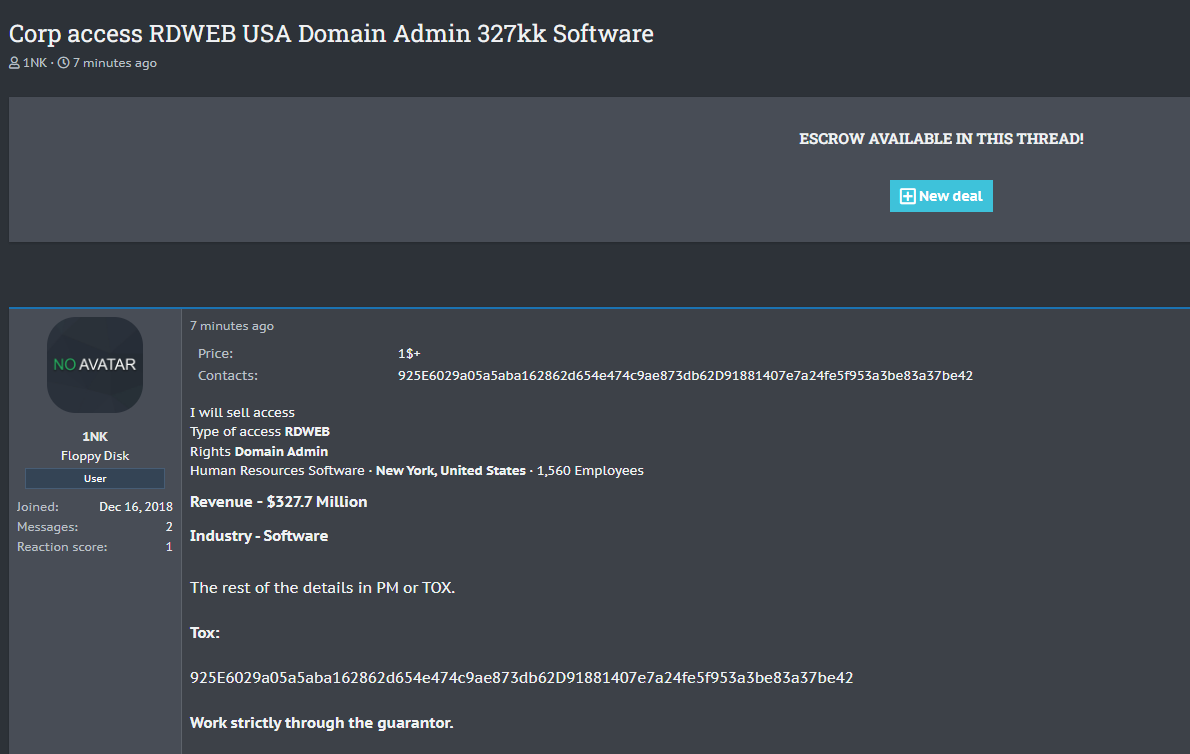Click the NO AVATAR profile image
Viewport: 1190px width, 754px height.
pyautogui.click(x=95, y=365)
